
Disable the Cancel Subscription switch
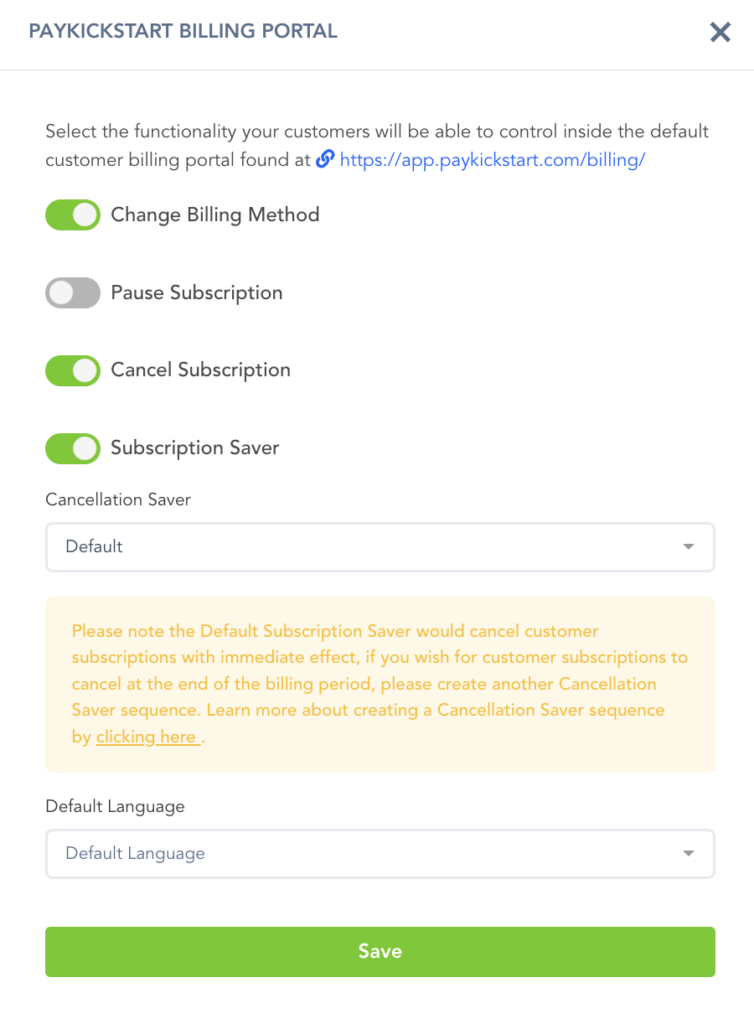click(73, 370)
